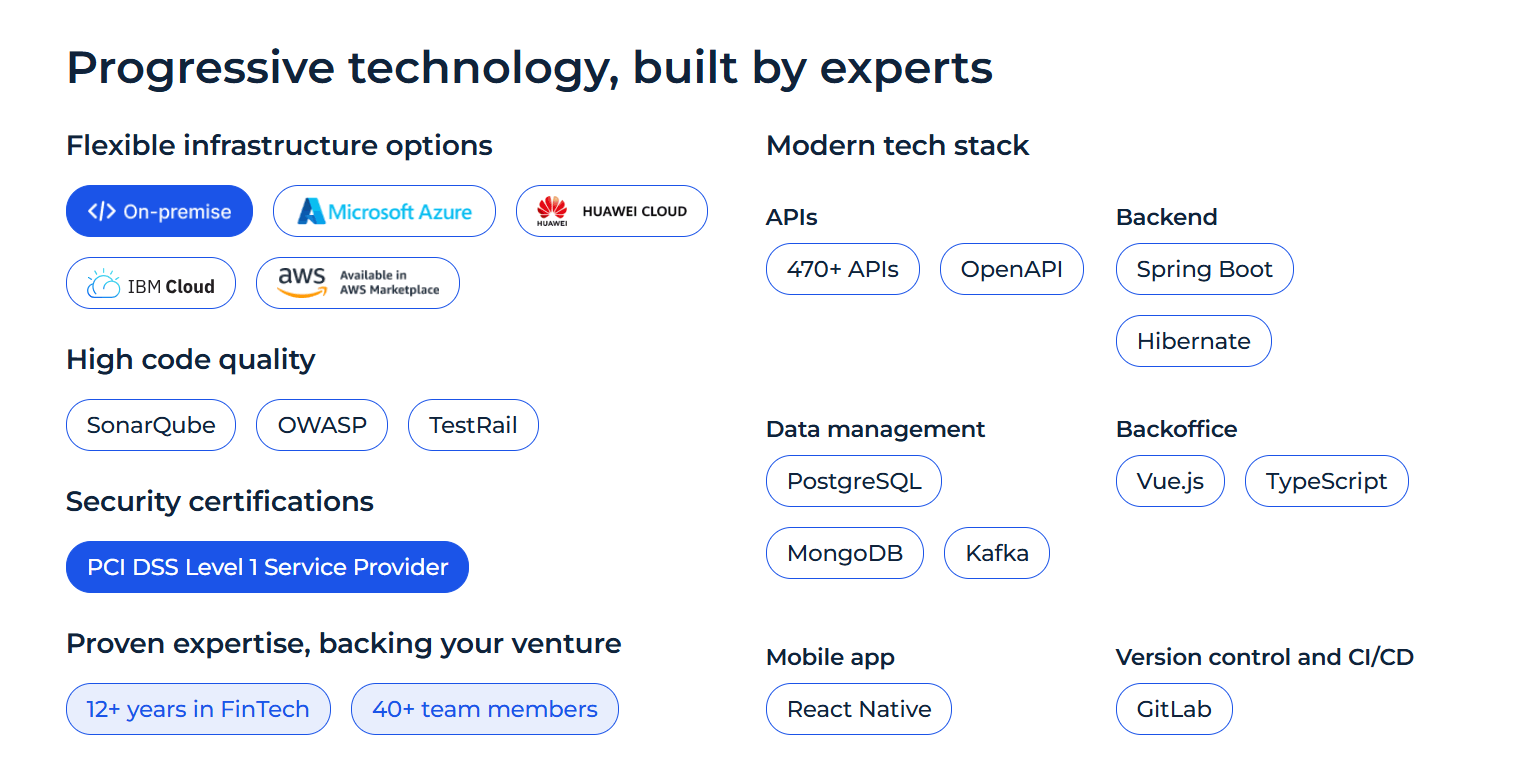Select the Huawei Cloud logo badge
Screen dimensions: 1529x762
pyautogui.click(x=612, y=211)
